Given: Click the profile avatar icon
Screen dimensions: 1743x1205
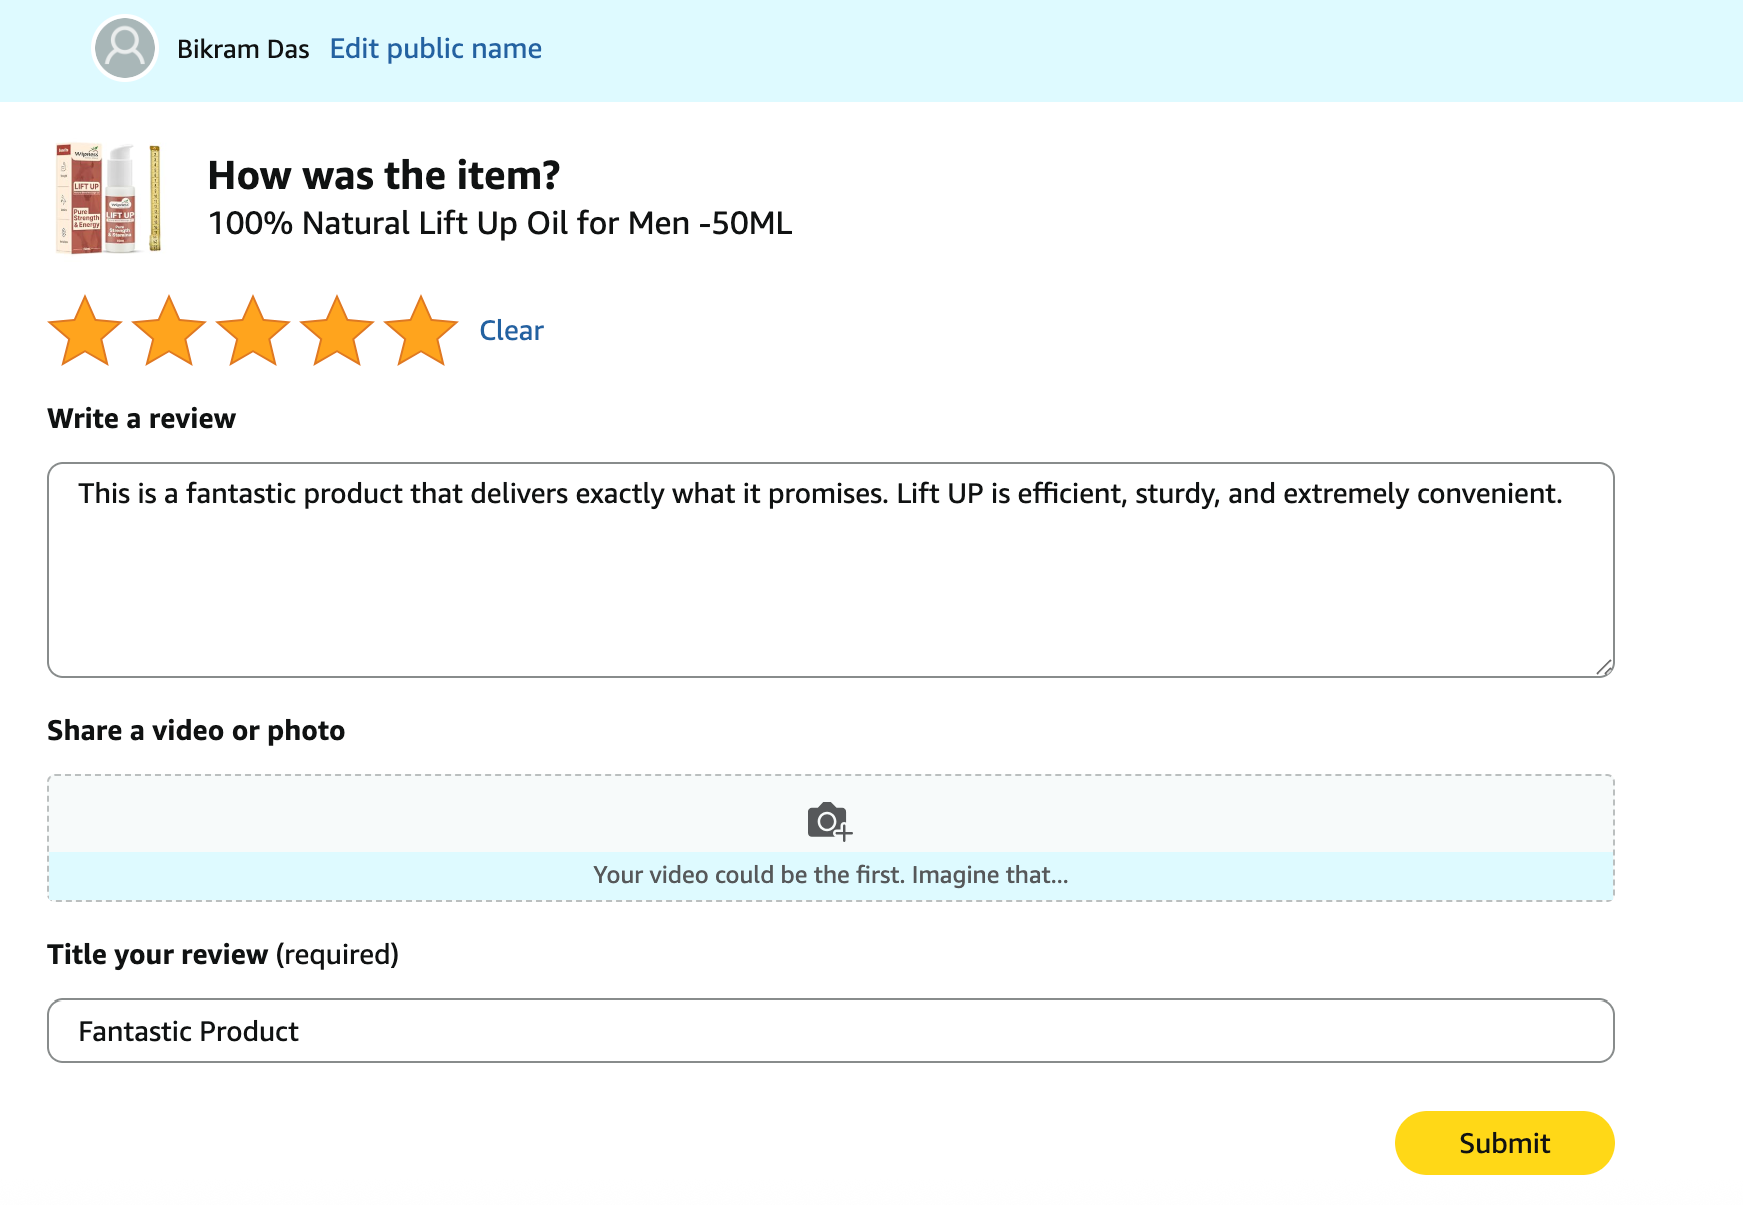Looking at the screenshot, I should pyautogui.click(x=125, y=48).
